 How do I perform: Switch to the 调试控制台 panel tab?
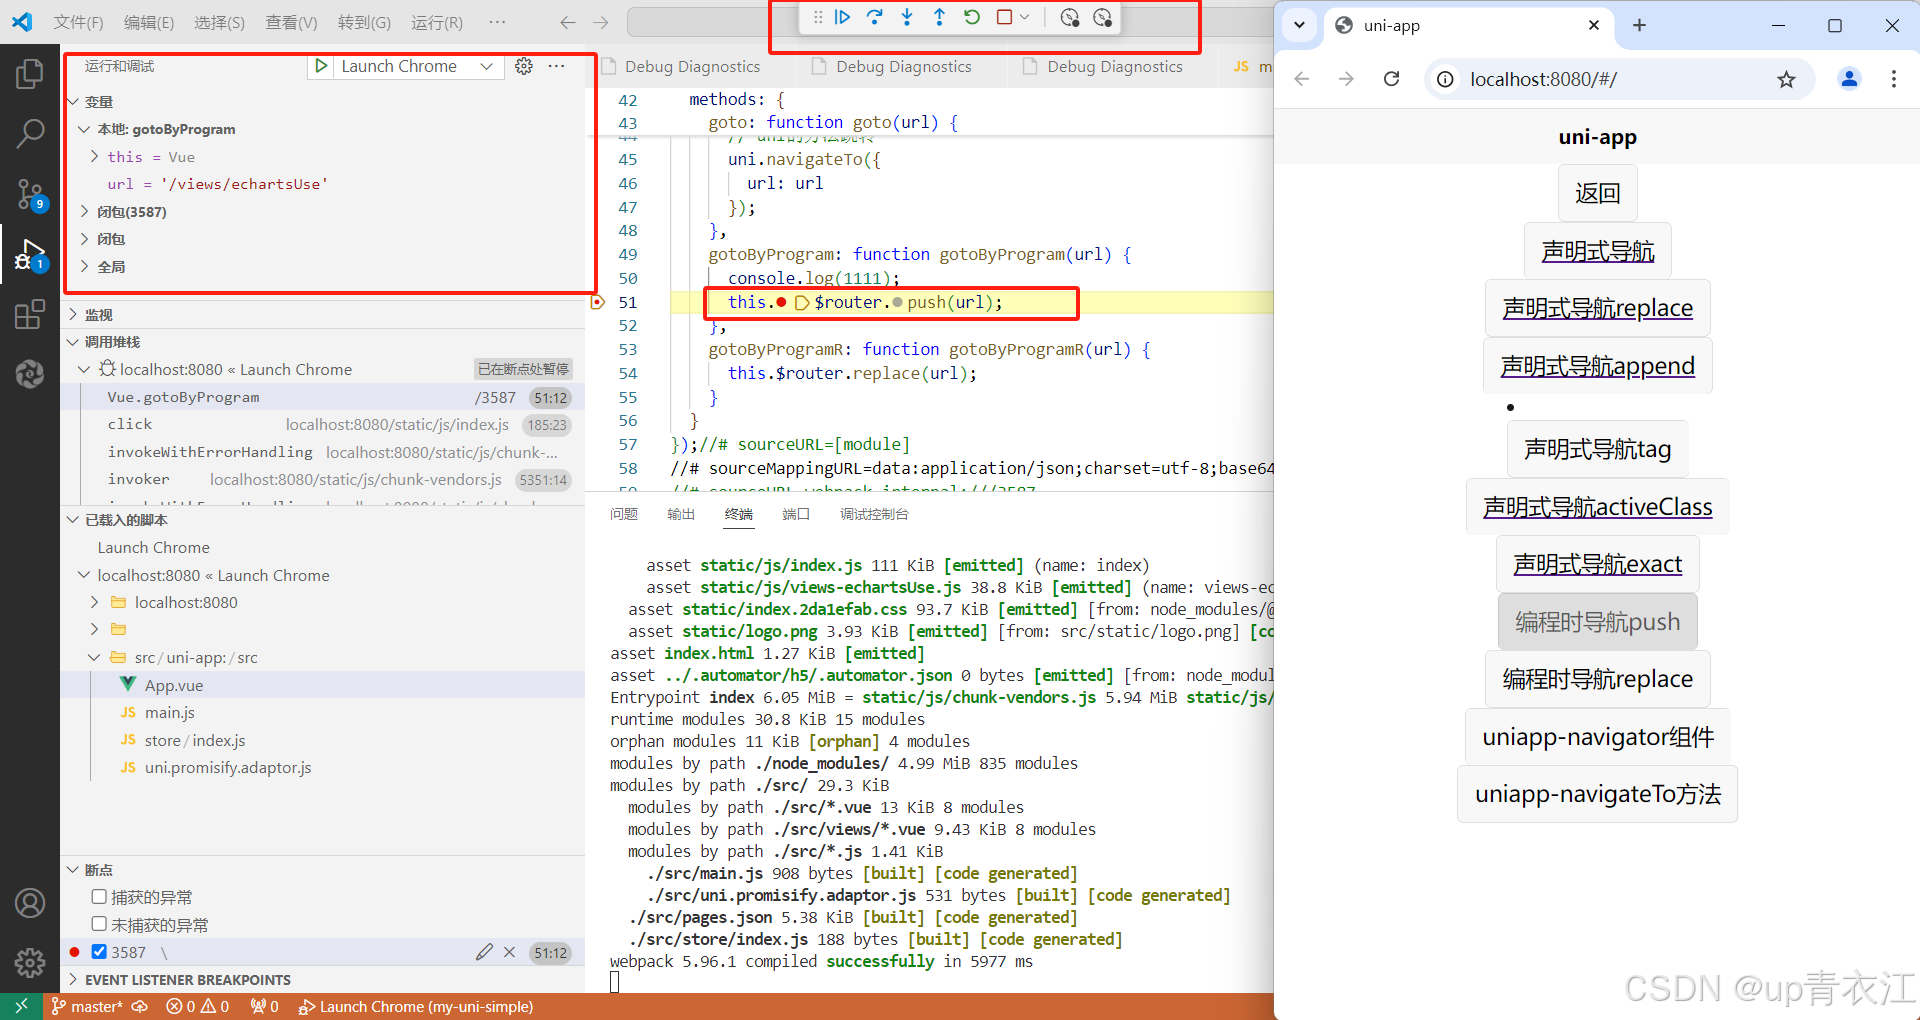pos(874,514)
